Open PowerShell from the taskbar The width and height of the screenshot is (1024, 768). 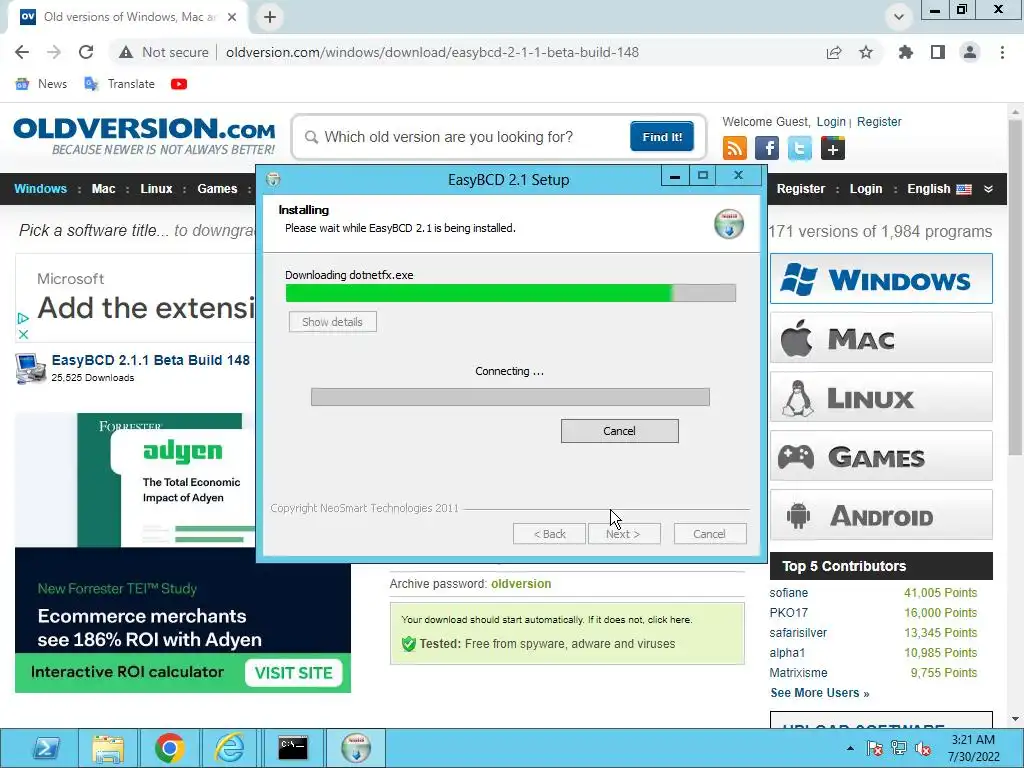[x=46, y=748]
